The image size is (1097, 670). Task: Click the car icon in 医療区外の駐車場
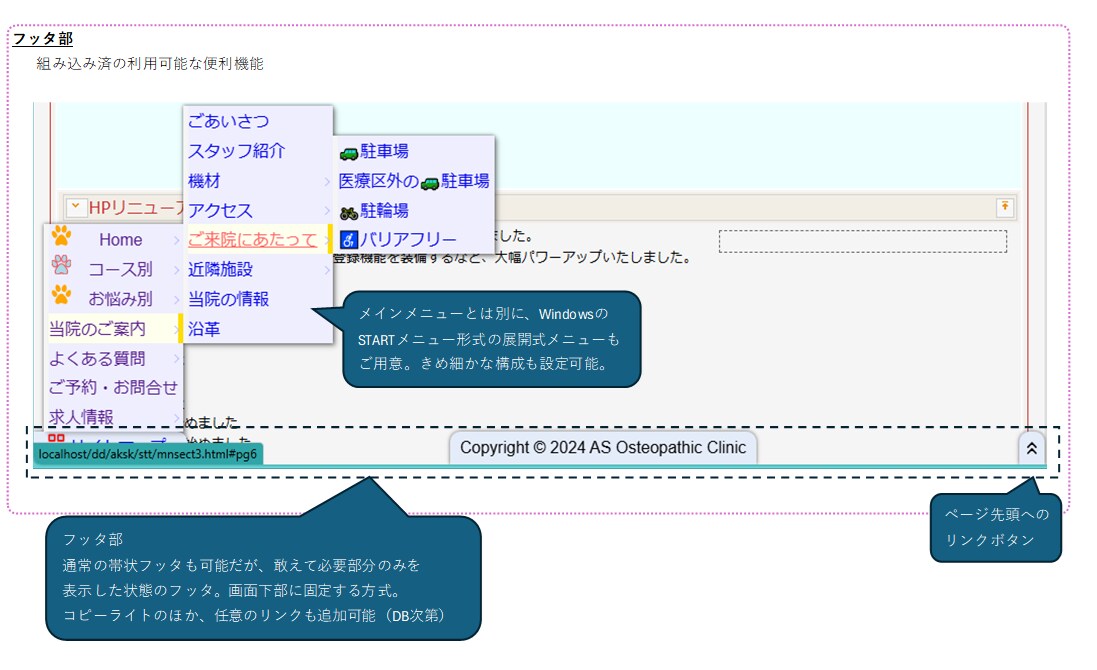[x=430, y=183]
